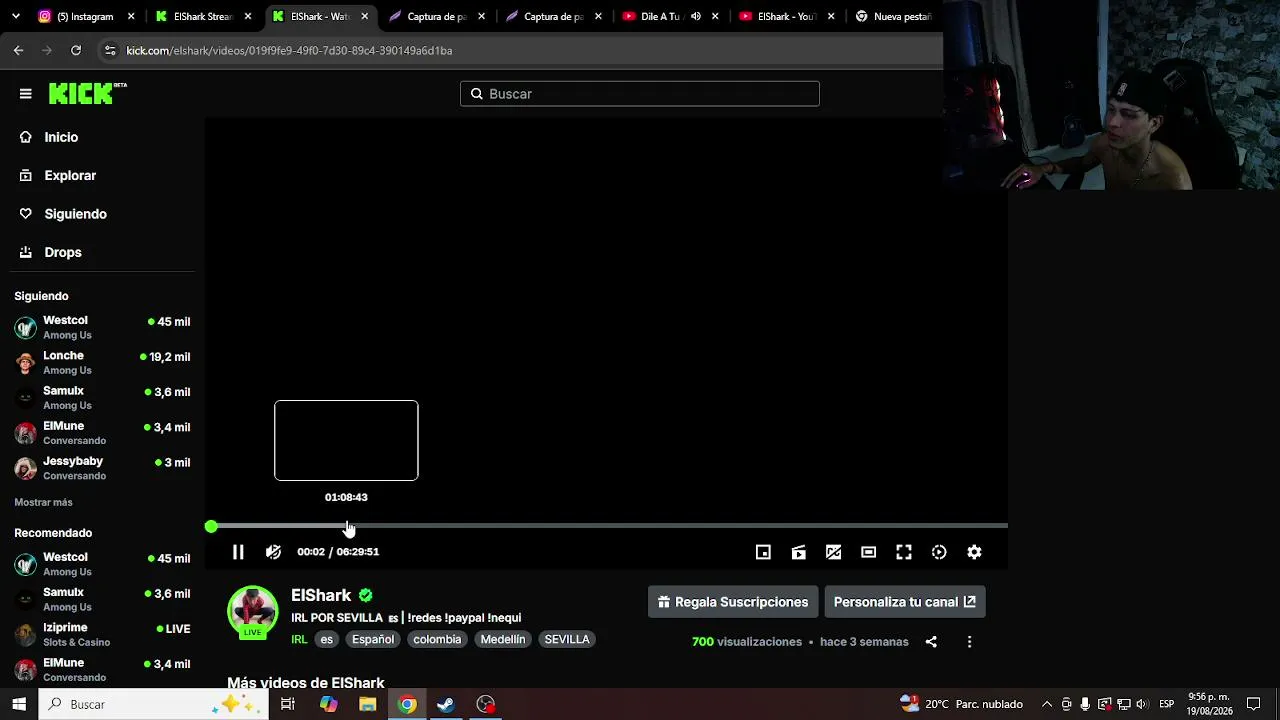The width and height of the screenshot is (1280, 720).
Task: Enable picture-in-picture mini player
Action: (x=763, y=552)
